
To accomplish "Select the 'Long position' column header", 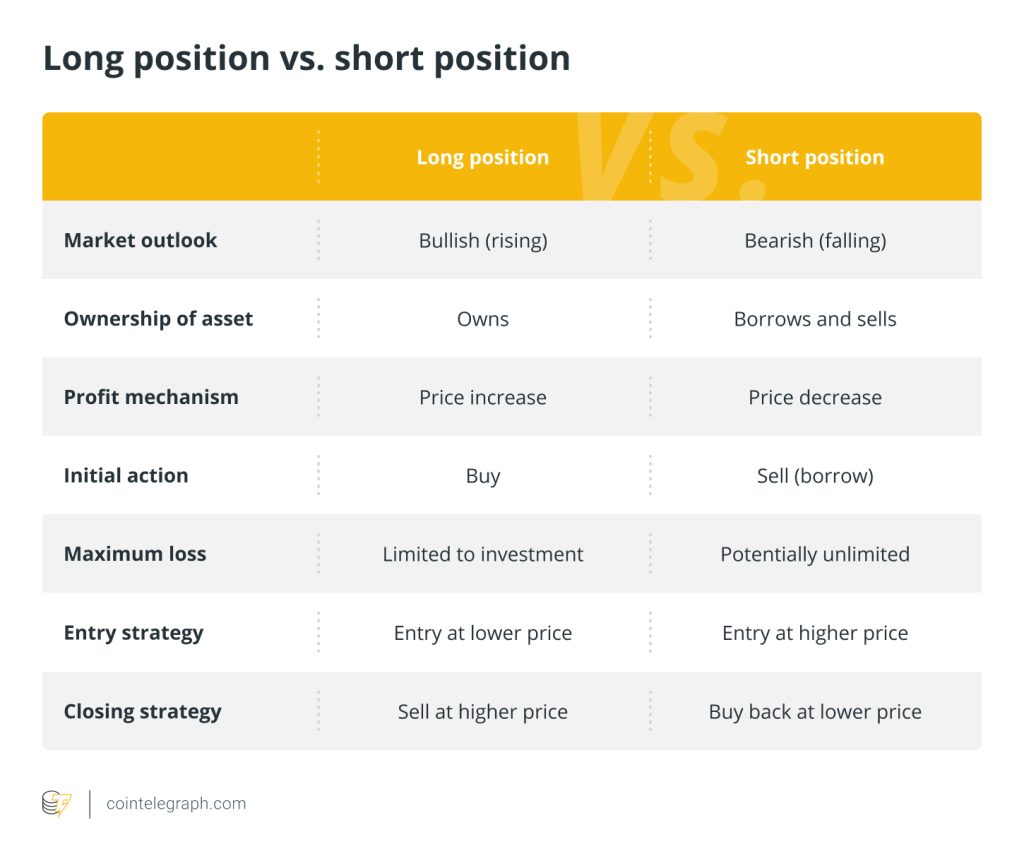I will pyautogui.click(x=483, y=157).
